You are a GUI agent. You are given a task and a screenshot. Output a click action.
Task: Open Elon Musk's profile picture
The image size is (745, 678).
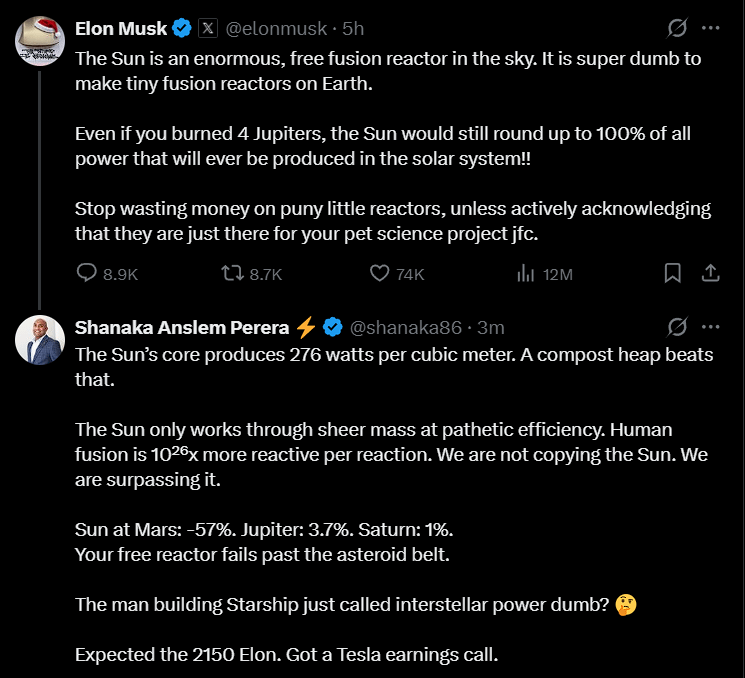[x=40, y=41]
